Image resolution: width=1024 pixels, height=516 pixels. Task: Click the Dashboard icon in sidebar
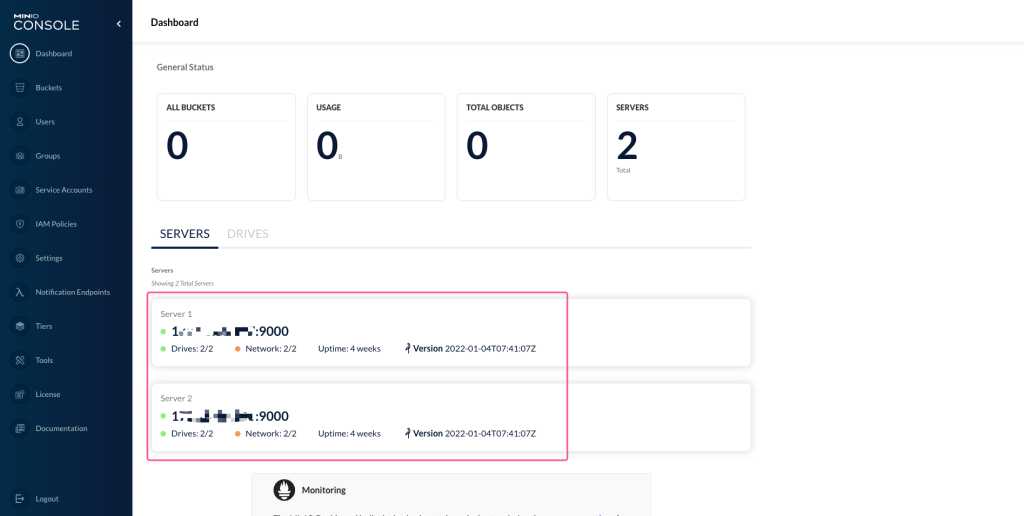pyautogui.click(x=19, y=54)
